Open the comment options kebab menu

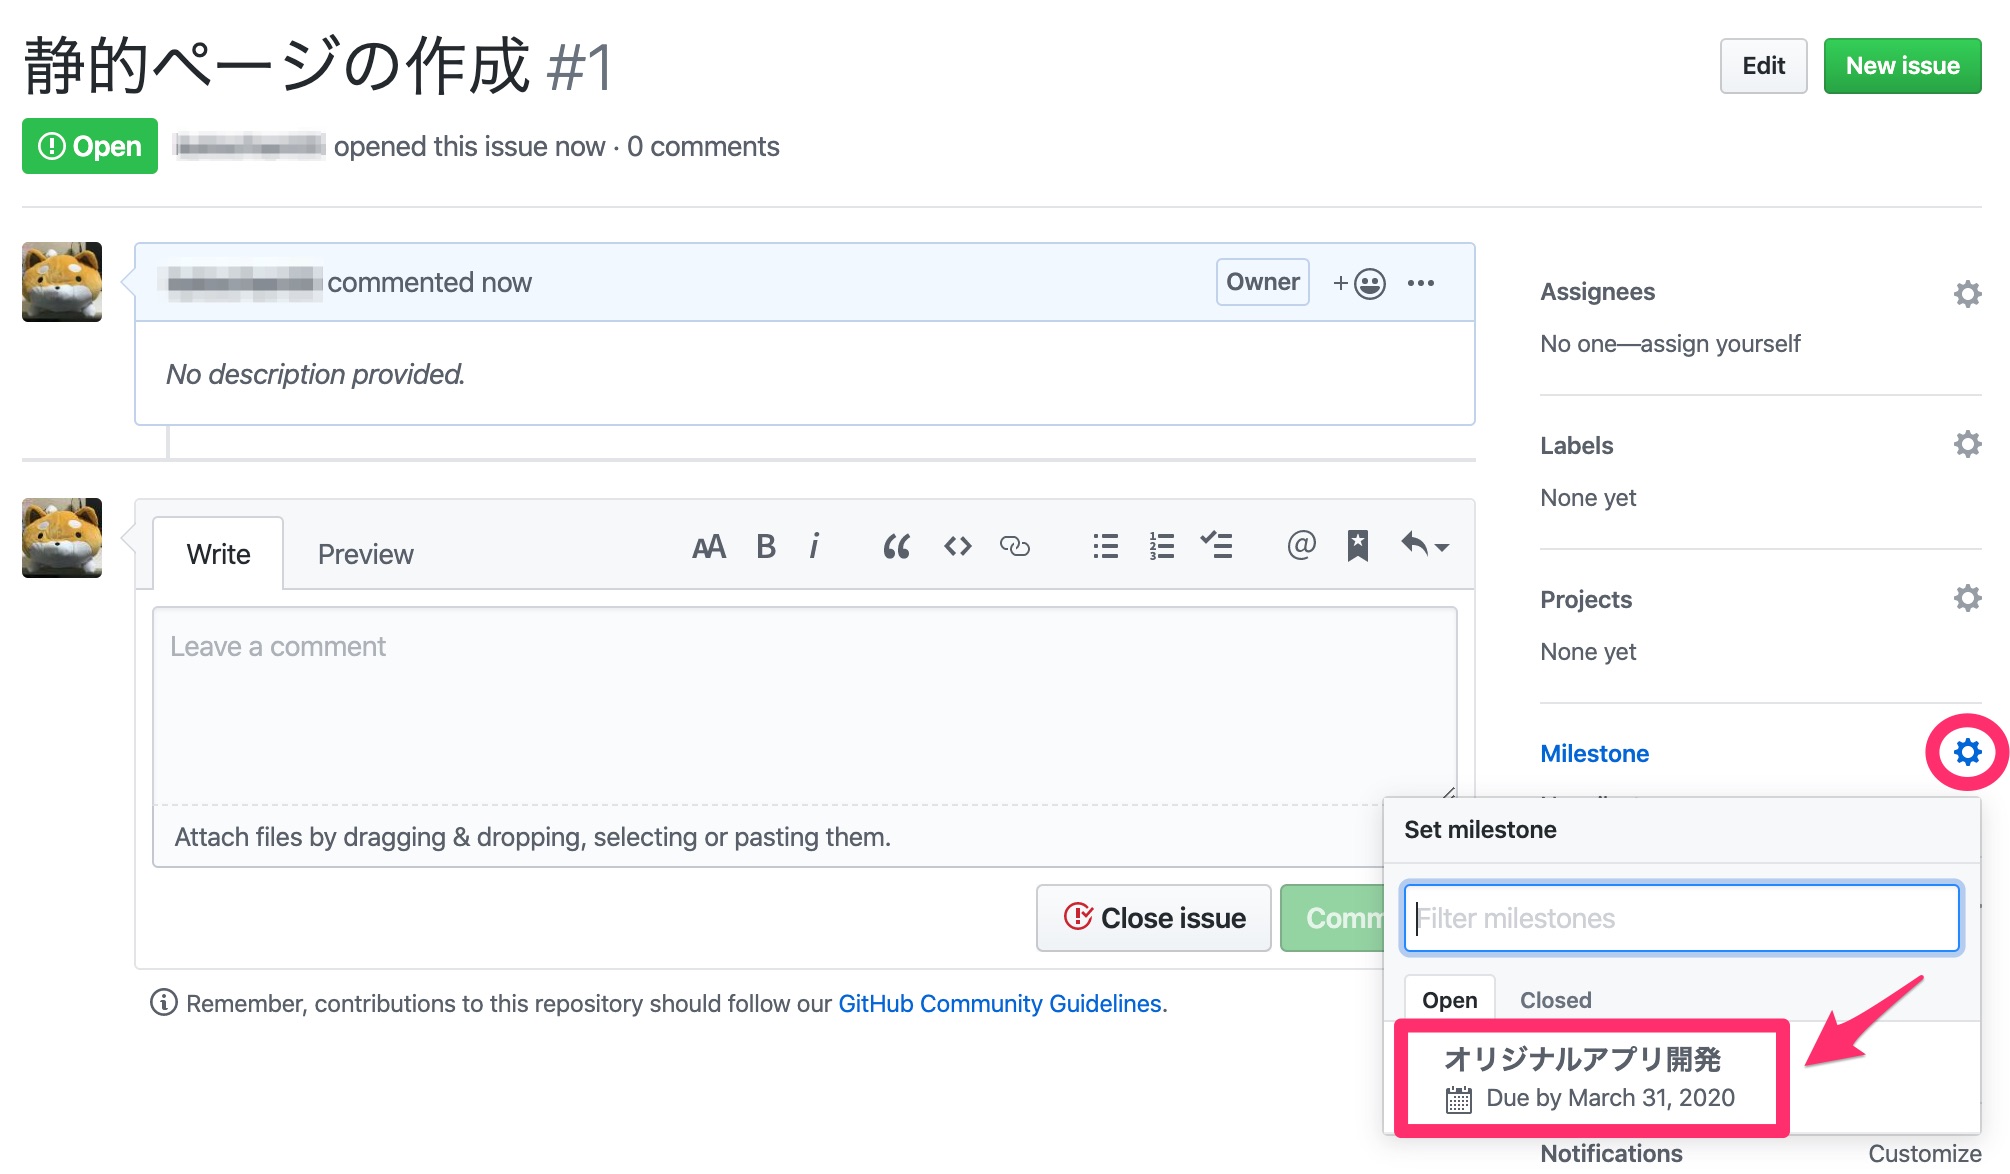[x=1421, y=283]
